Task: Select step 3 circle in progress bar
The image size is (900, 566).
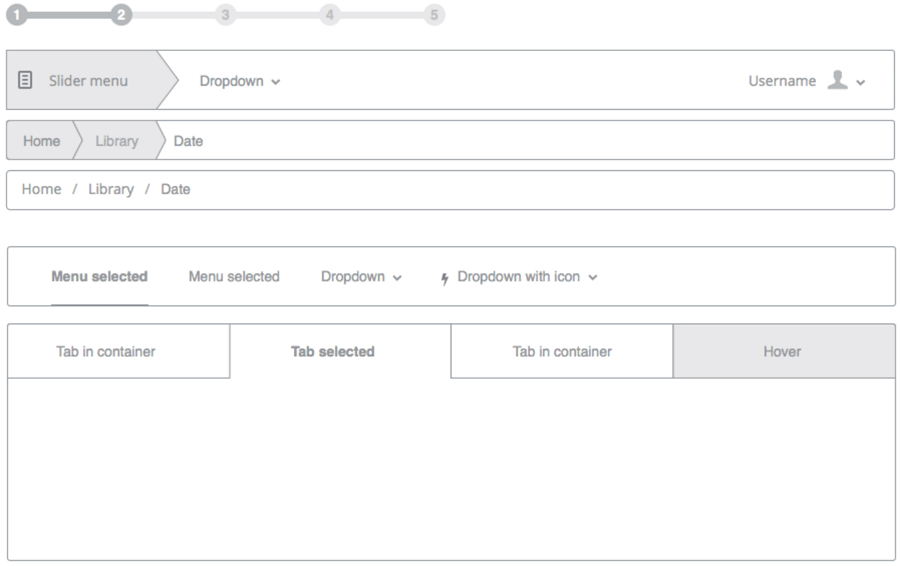Action: tap(226, 15)
